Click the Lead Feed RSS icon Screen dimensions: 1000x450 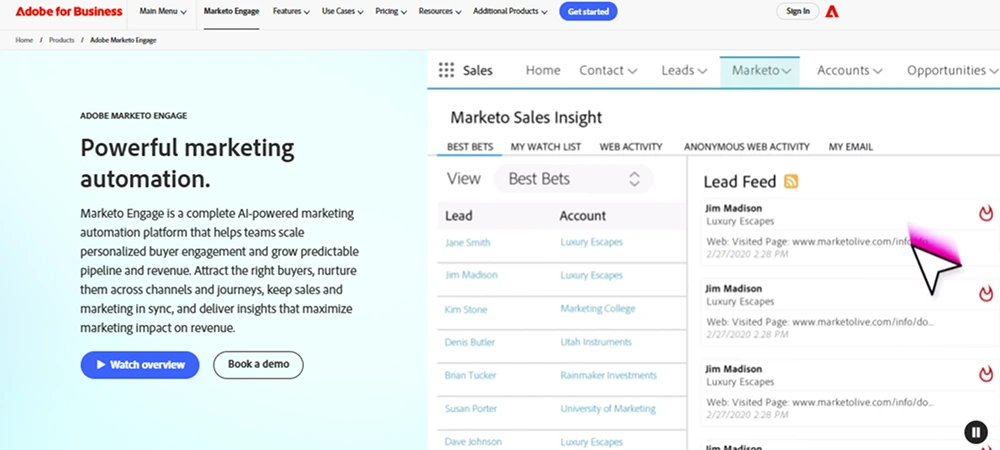[791, 181]
